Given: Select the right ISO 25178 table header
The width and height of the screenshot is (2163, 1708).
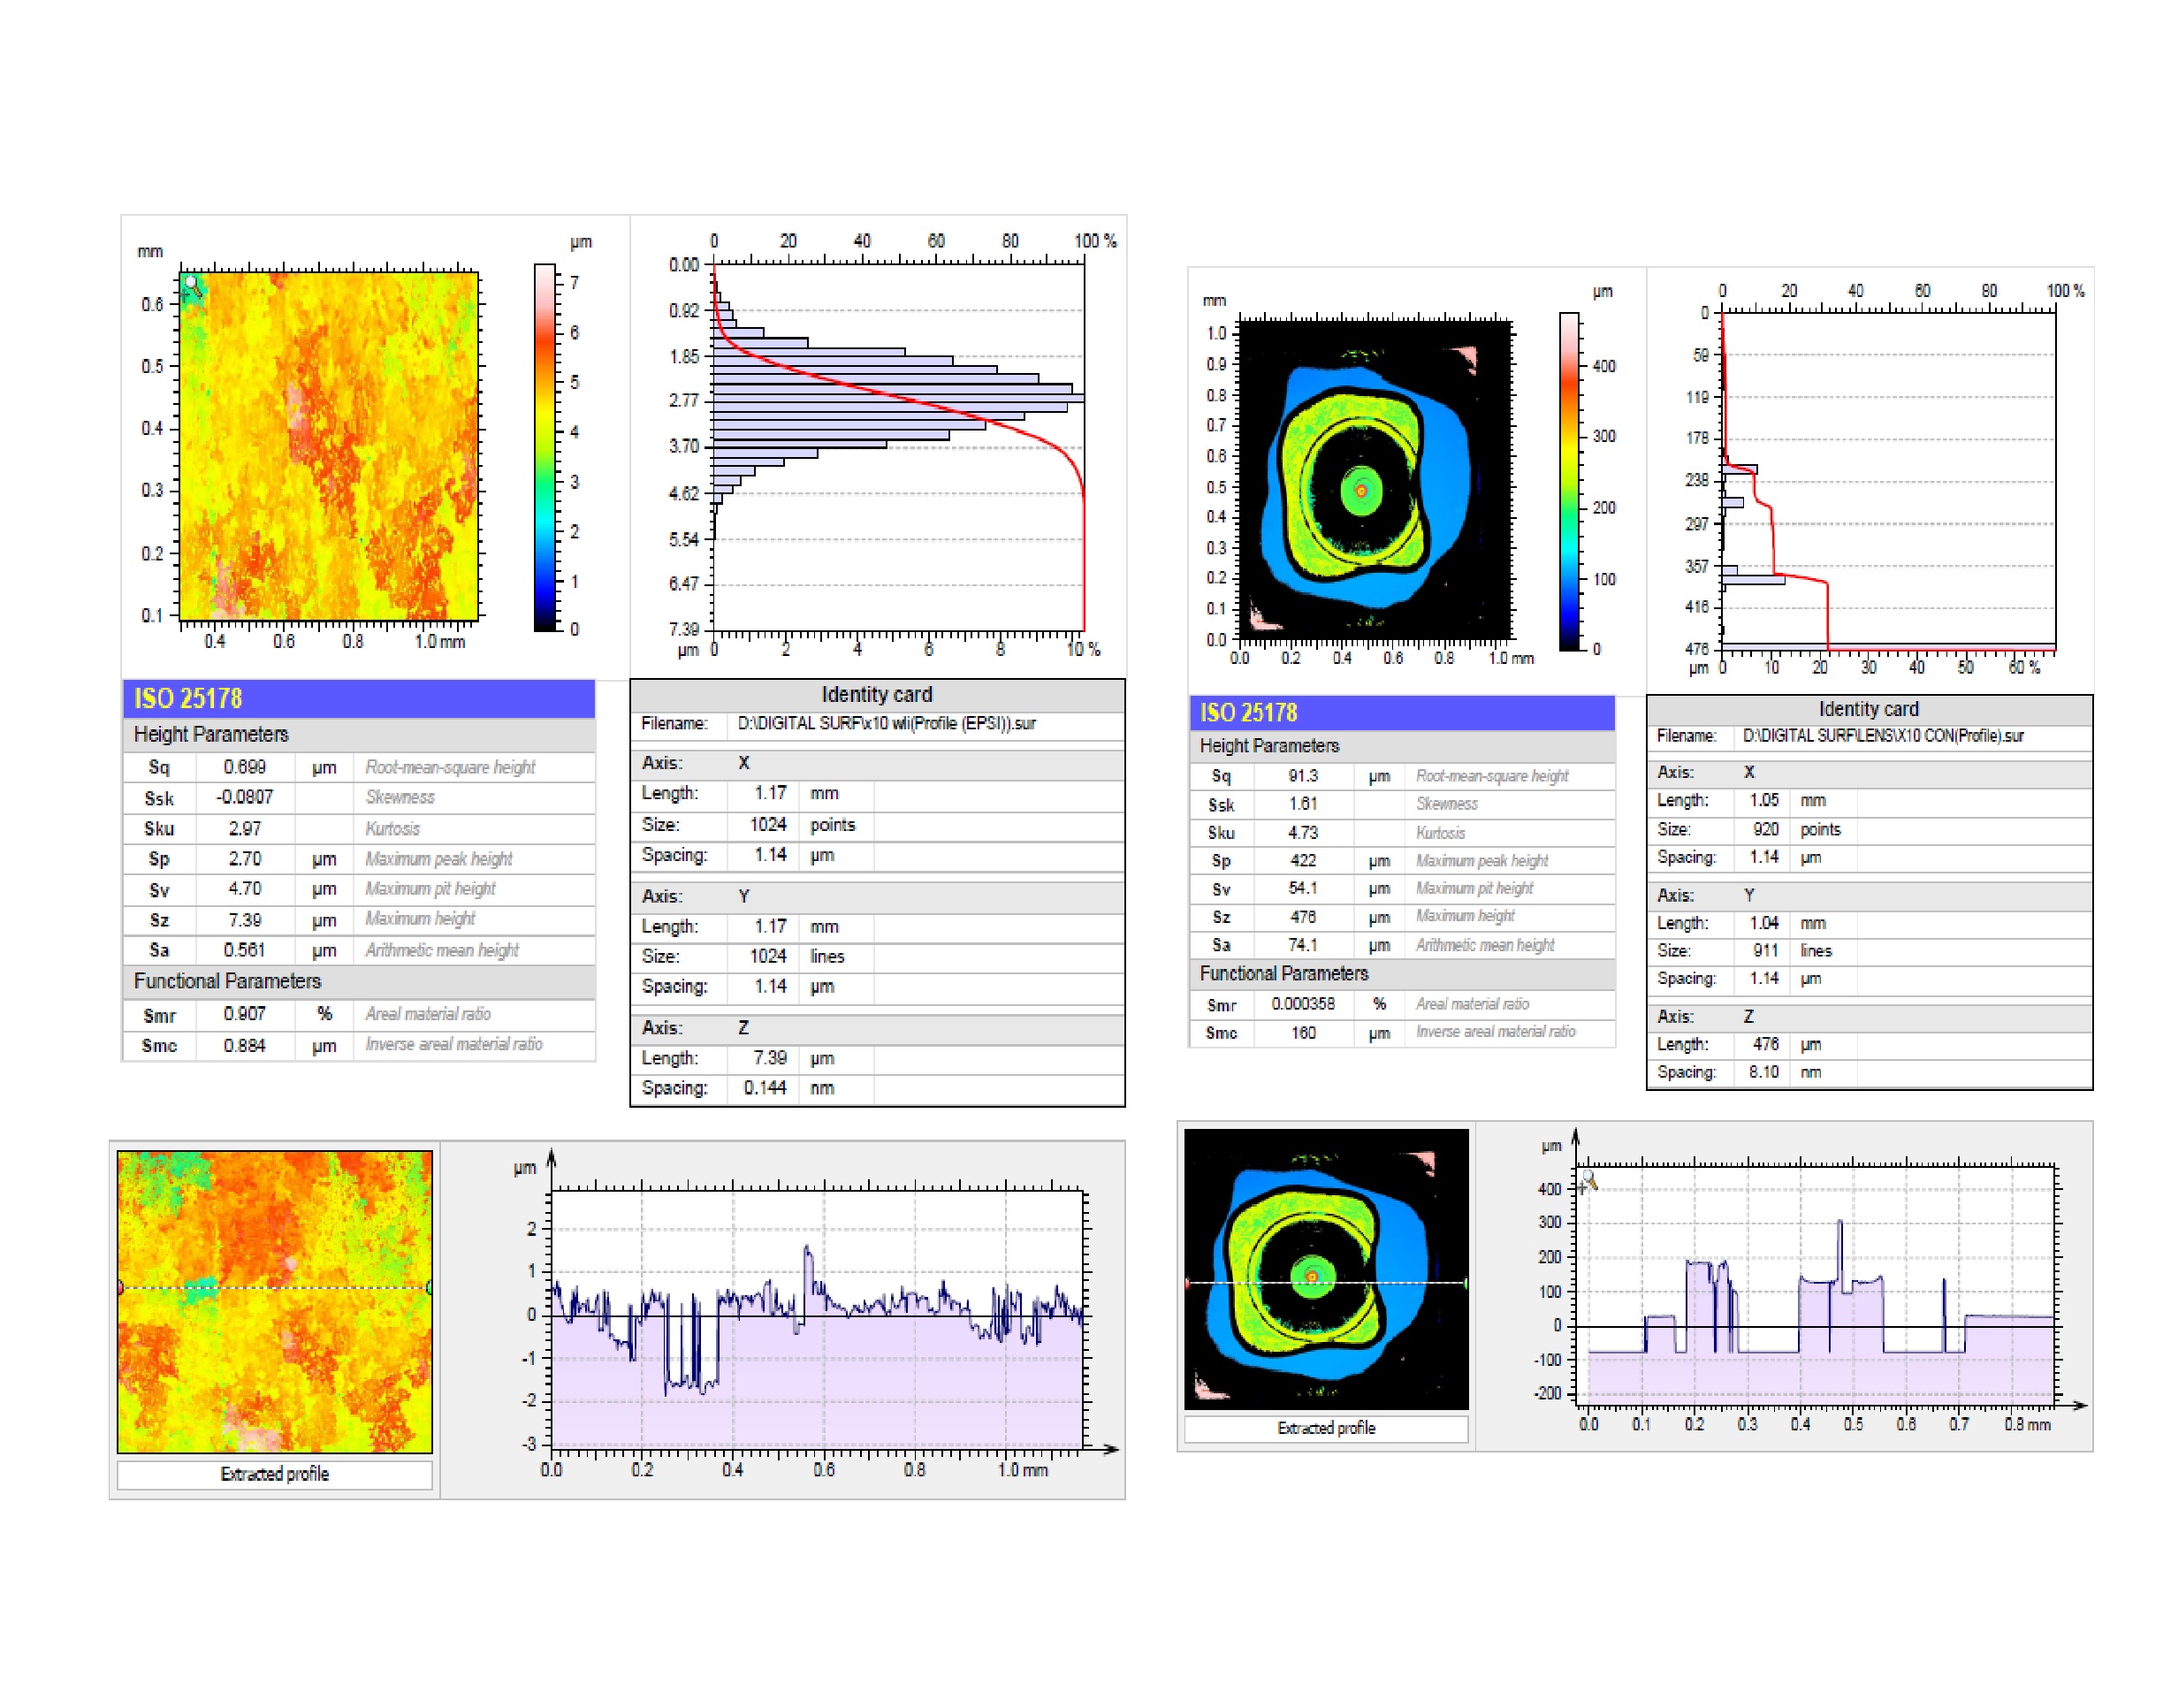Looking at the screenshot, I should (1401, 712).
